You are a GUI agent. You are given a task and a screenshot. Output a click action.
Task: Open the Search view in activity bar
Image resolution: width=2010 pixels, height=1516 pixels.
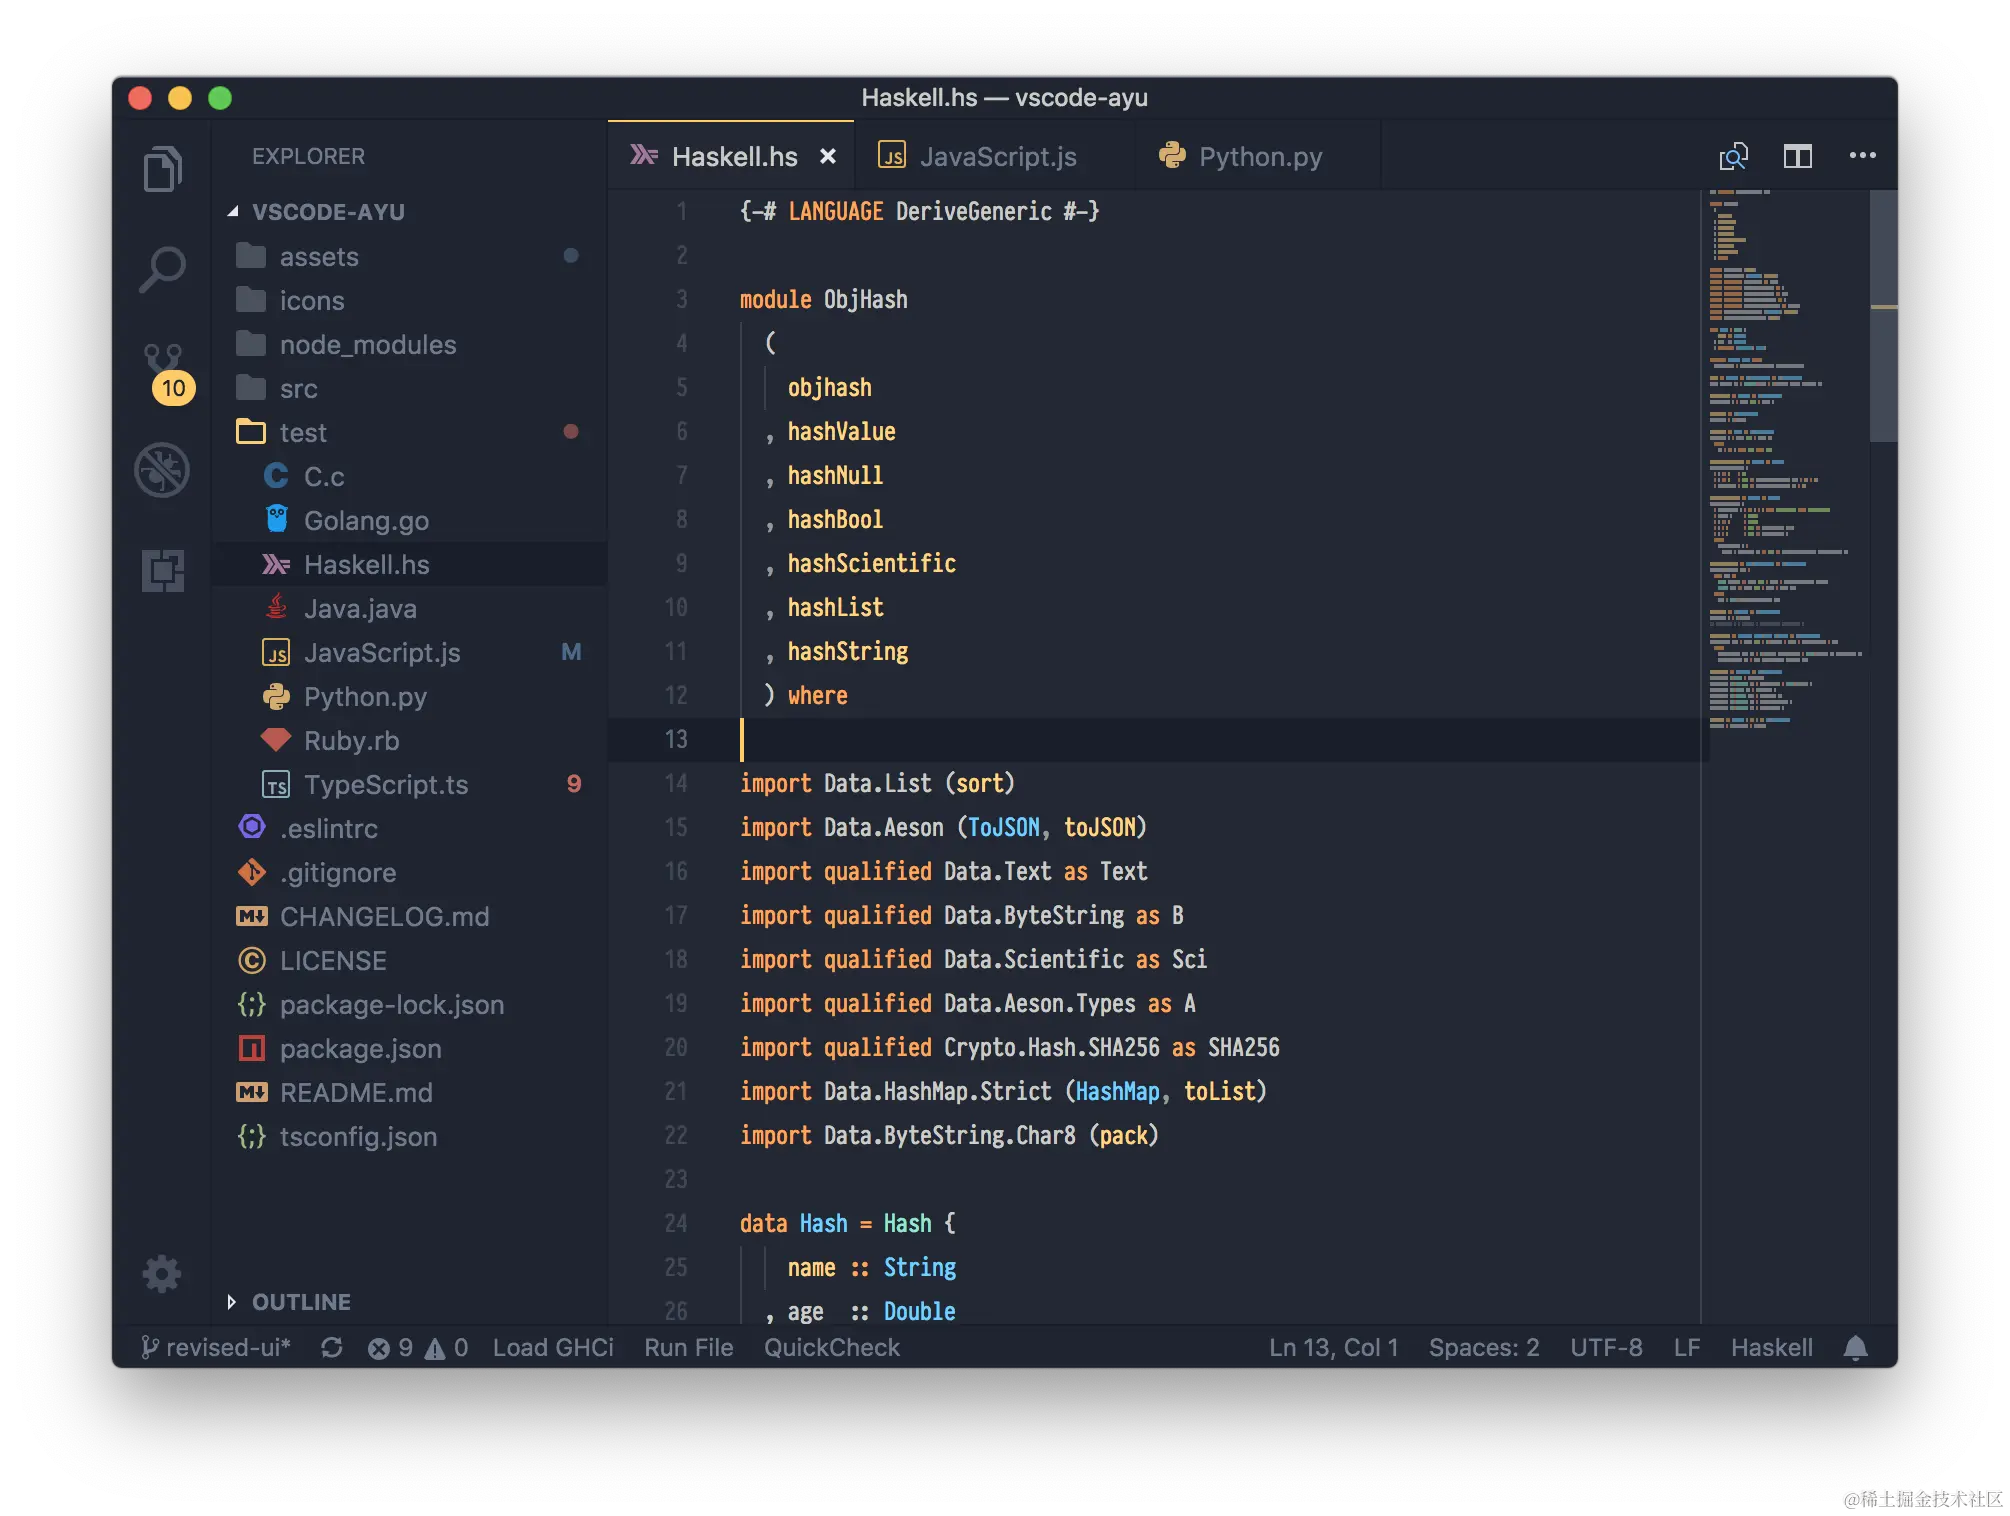point(162,269)
